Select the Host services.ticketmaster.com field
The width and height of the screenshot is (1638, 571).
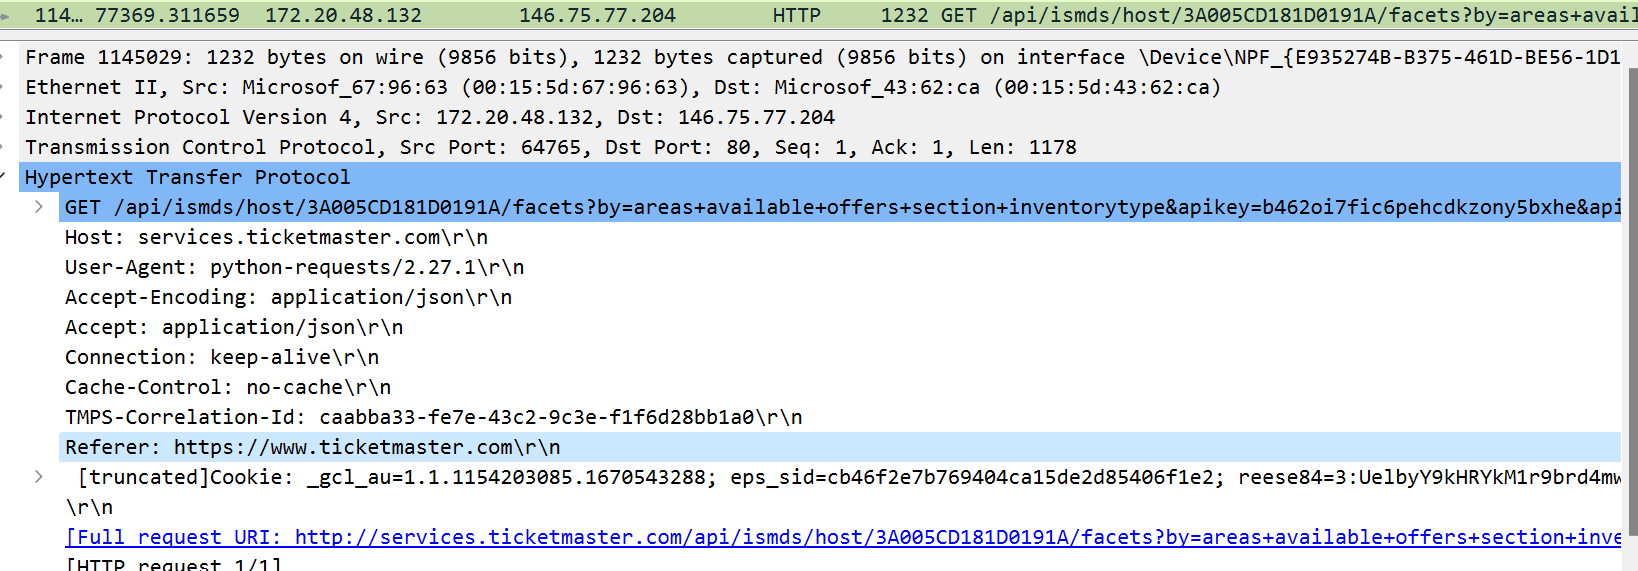277,237
